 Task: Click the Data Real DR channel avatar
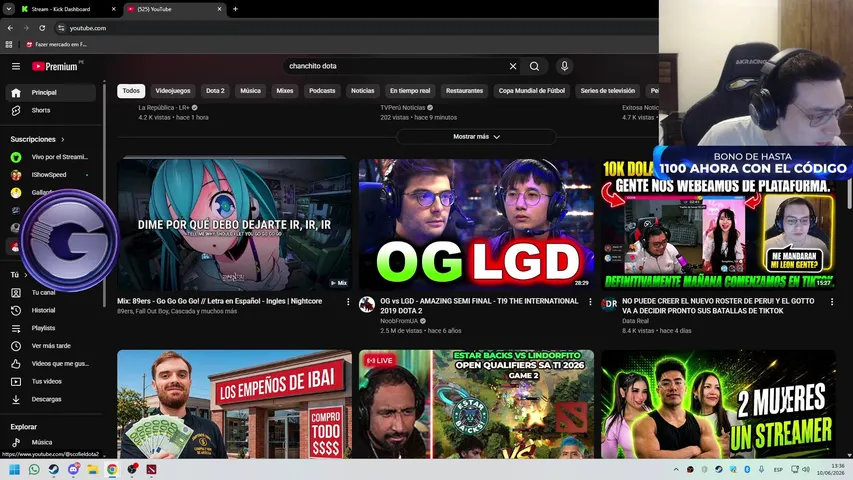(609, 304)
